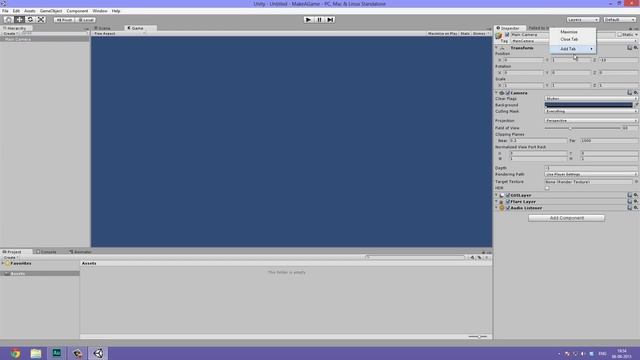Open the Culling Mask dropdown
This screenshot has width=640, height=360.
[x=591, y=111]
